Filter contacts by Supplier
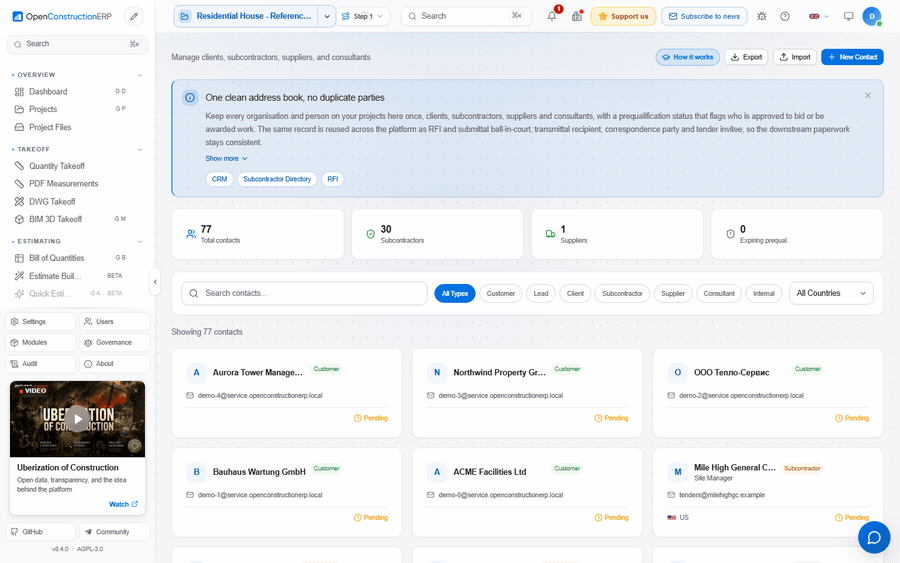The image size is (900, 563). coord(673,293)
